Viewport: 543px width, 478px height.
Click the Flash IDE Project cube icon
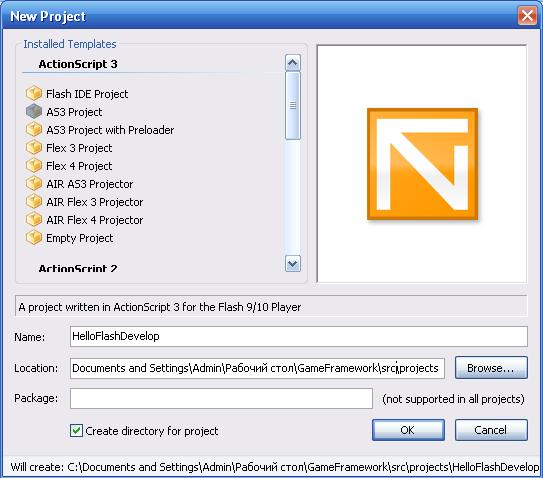[x=34, y=94]
